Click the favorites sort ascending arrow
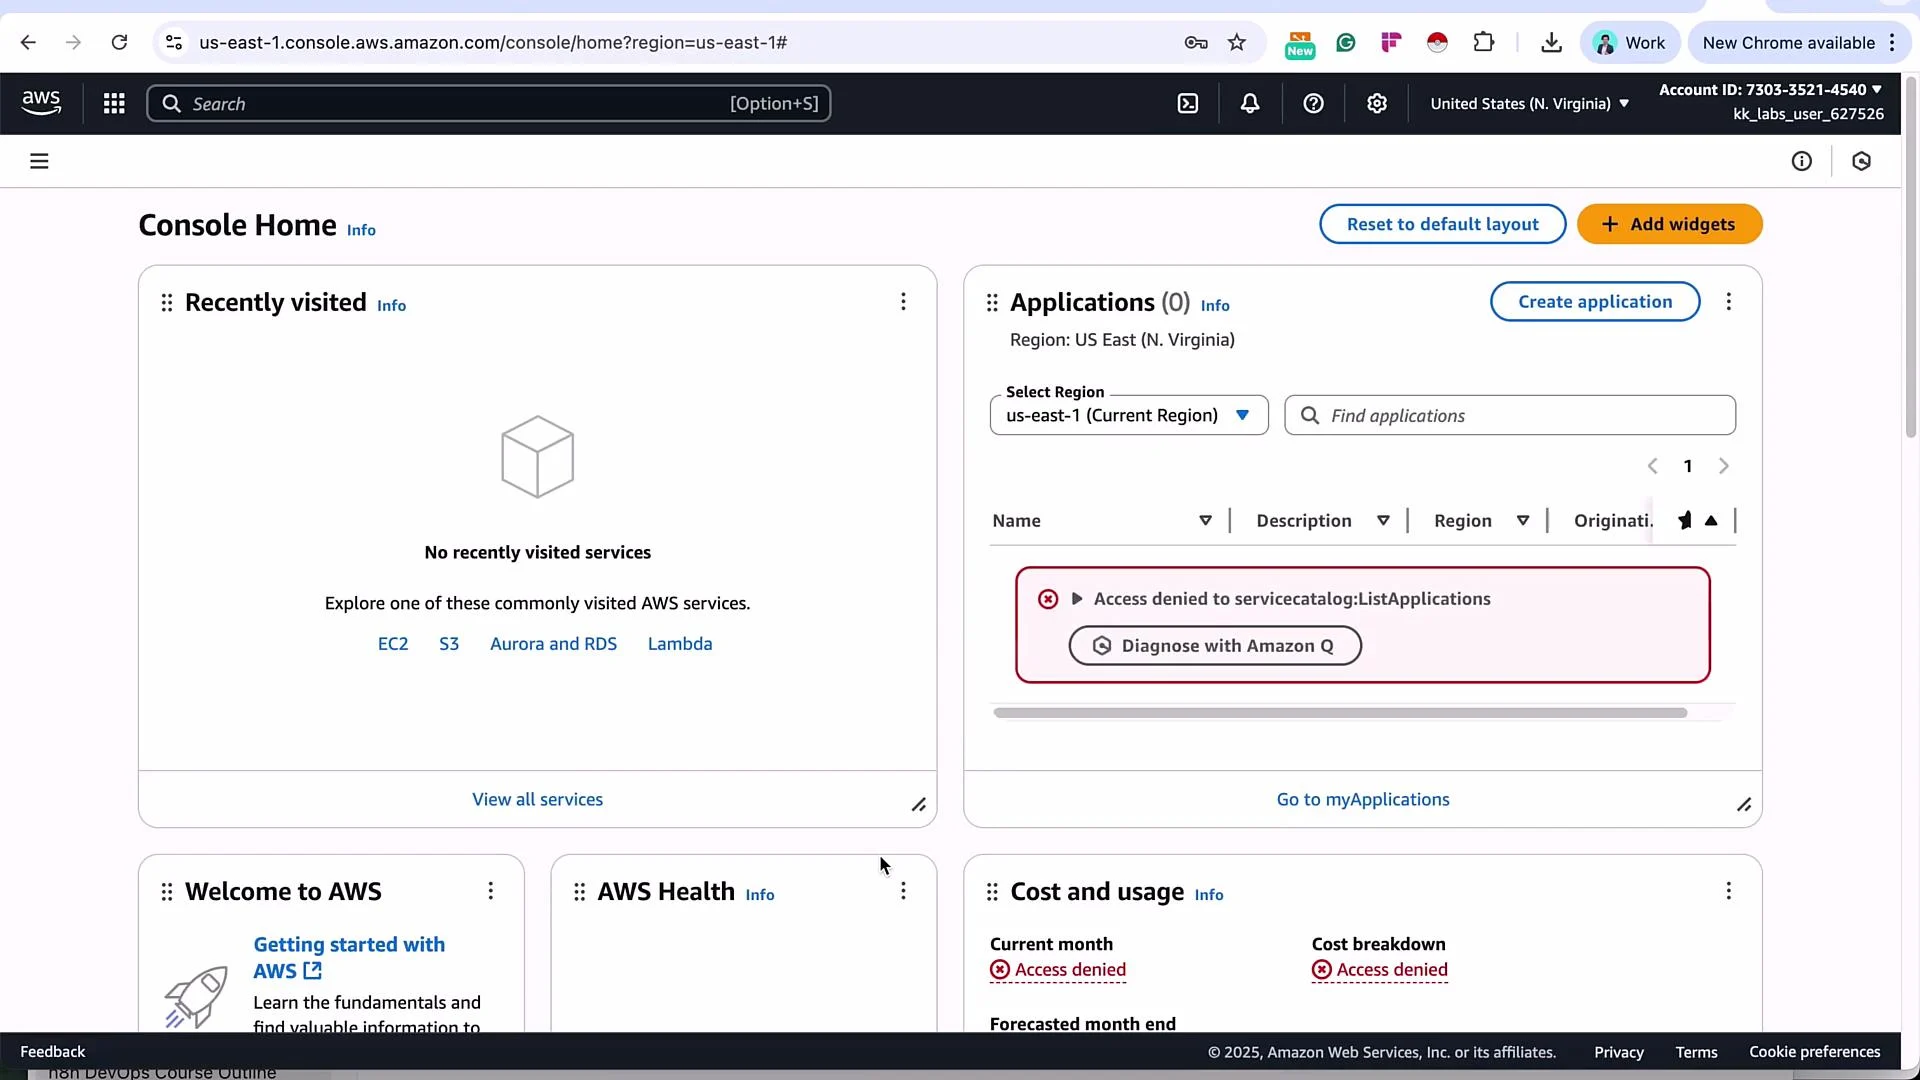Viewport: 1920px width, 1080px height. tap(1711, 520)
